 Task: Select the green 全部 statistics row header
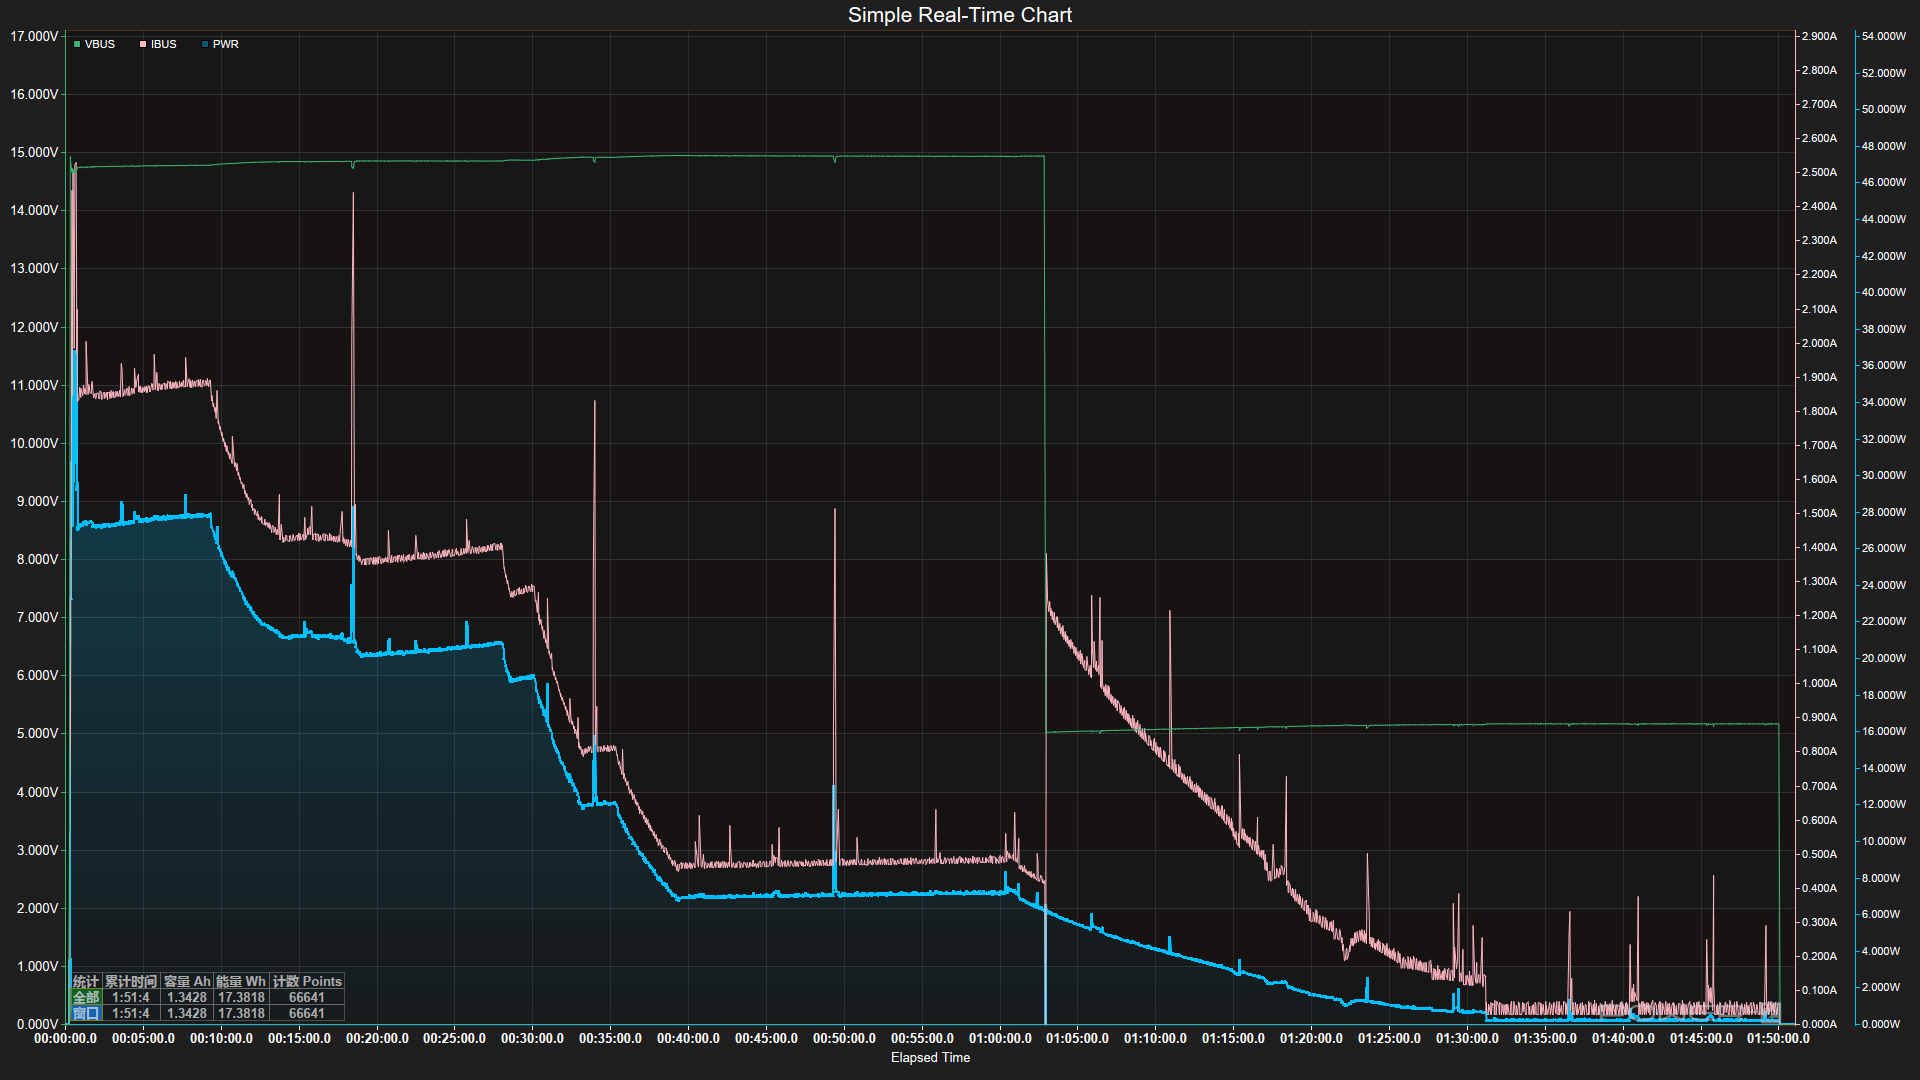[x=86, y=998]
